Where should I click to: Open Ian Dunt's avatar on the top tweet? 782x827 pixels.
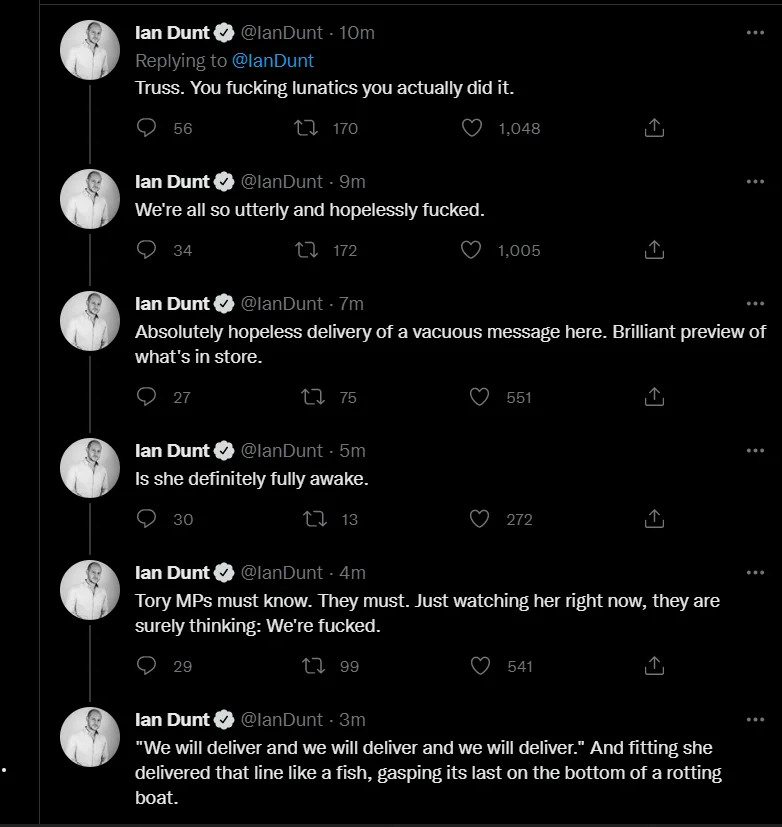point(90,50)
